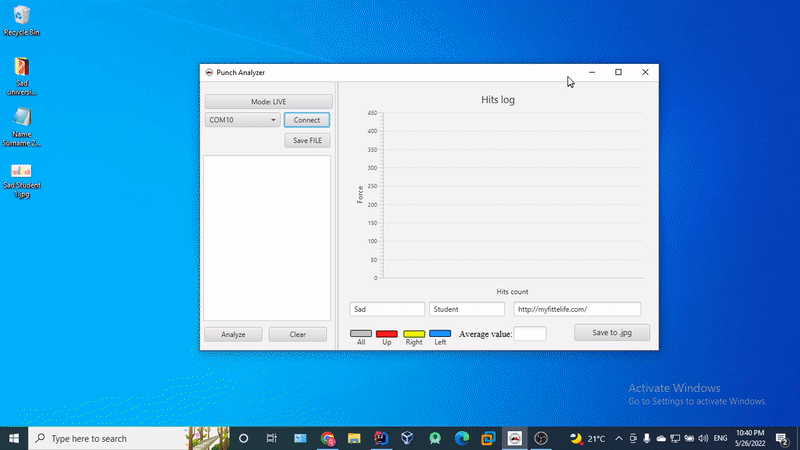This screenshot has width=800, height=450.
Task: Open VirtualBox cube icon in taskbar
Action: coord(407,438)
